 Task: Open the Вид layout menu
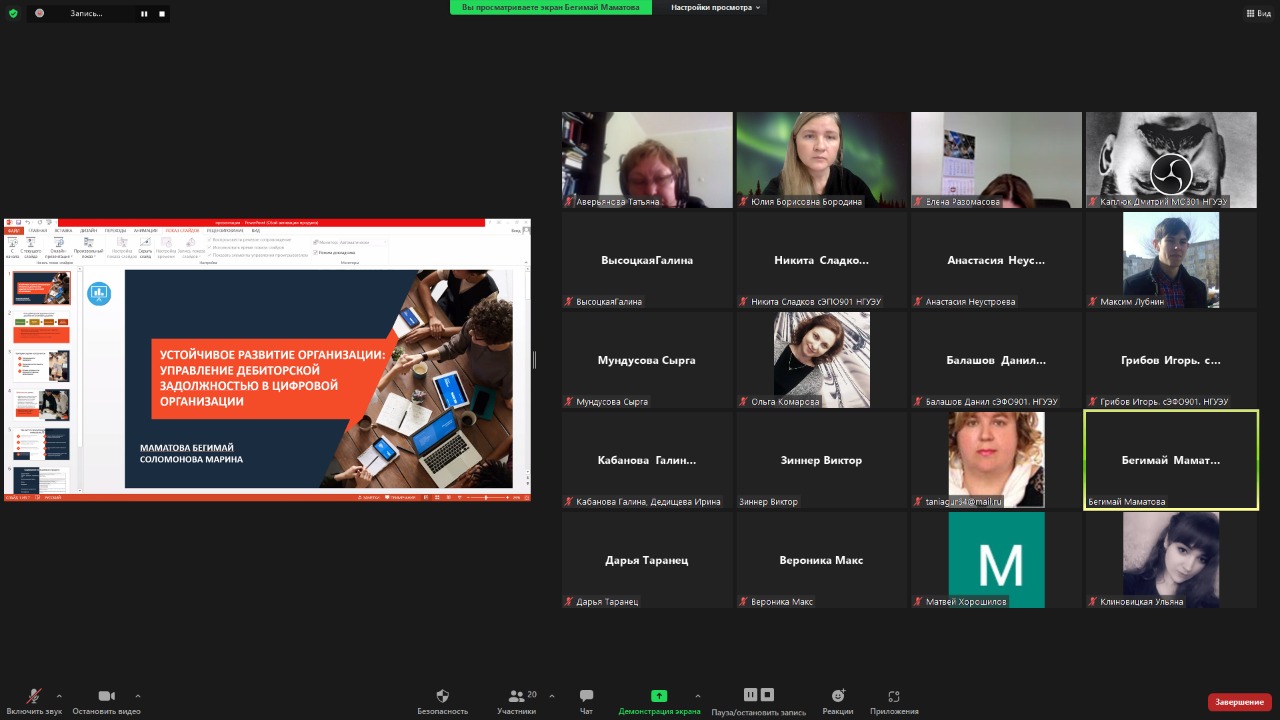(1257, 13)
